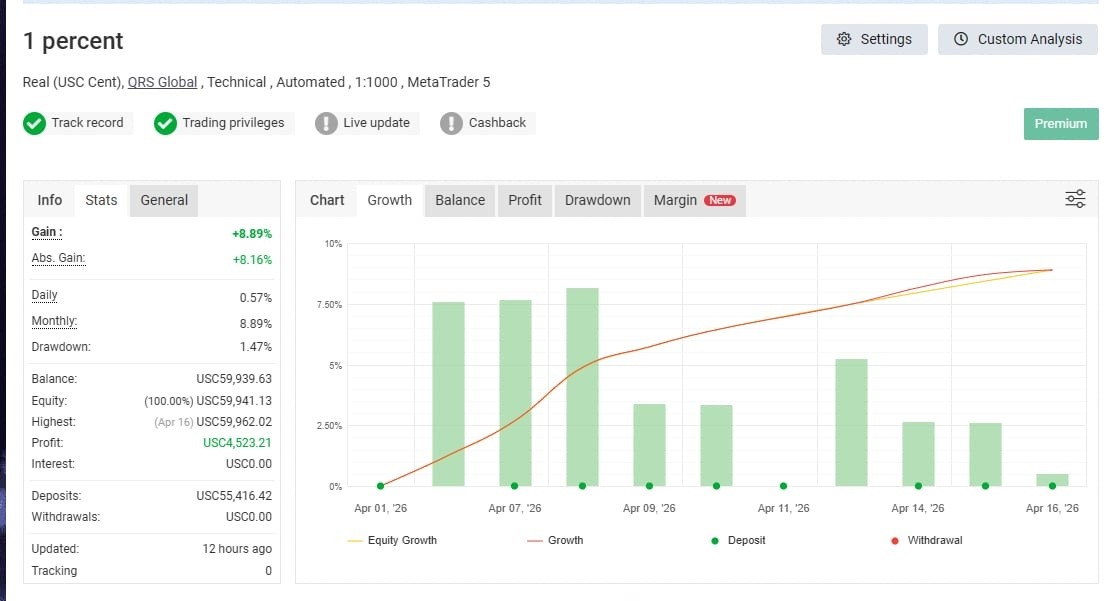This screenshot has width=1111, height=601.
Task: Open the QRS Global broker link
Action: (162, 82)
